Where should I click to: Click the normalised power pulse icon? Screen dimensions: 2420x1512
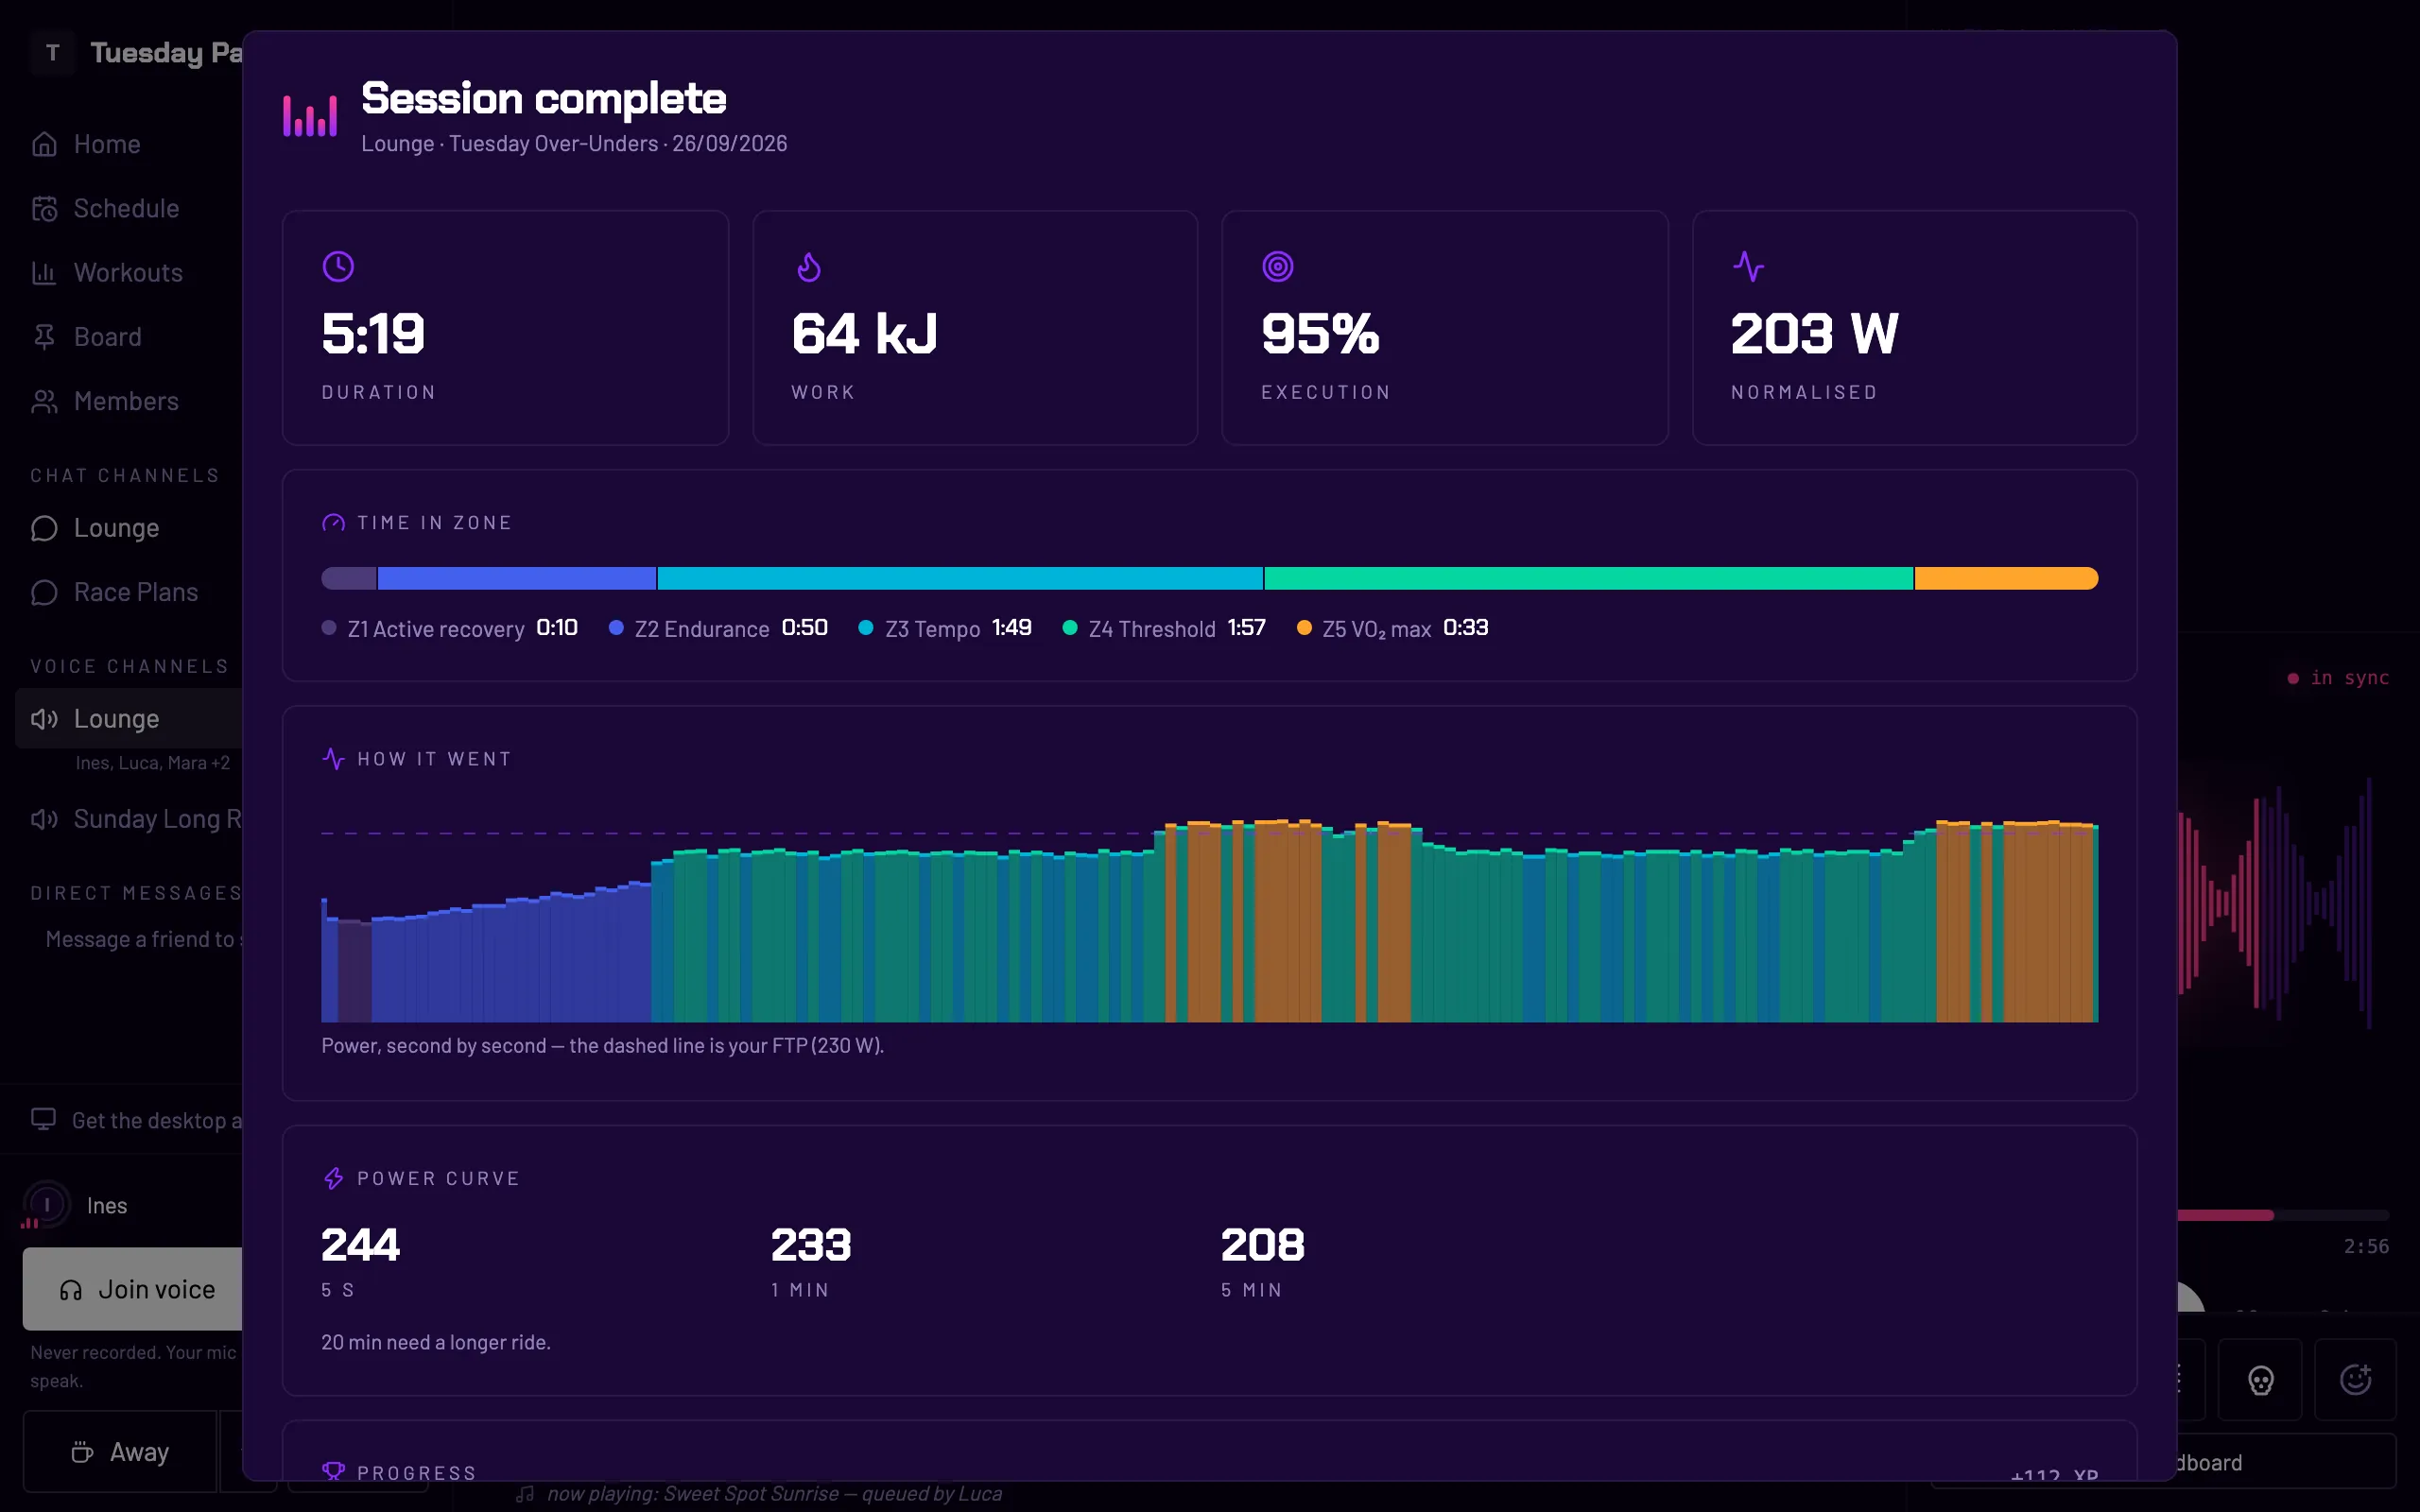coord(1748,266)
